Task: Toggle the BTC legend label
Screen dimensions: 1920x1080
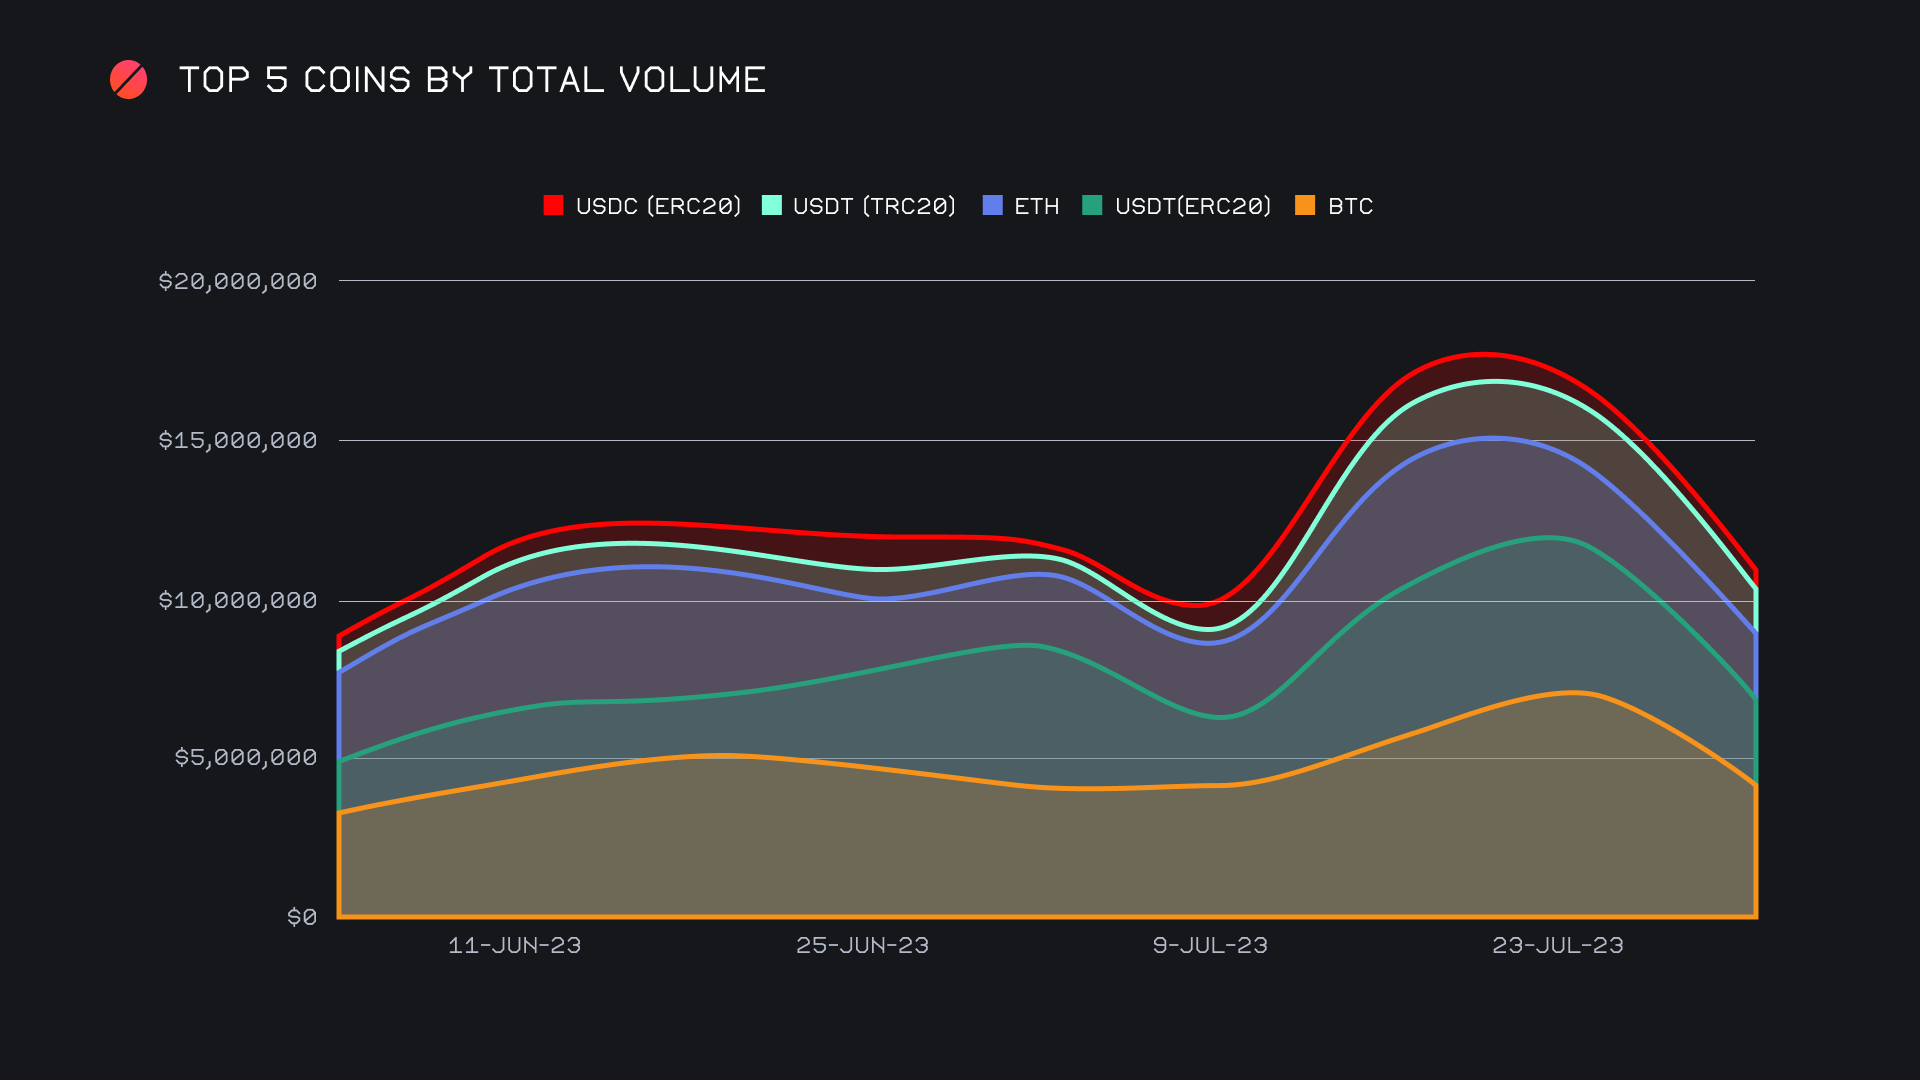Action: [x=1350, y=206]
